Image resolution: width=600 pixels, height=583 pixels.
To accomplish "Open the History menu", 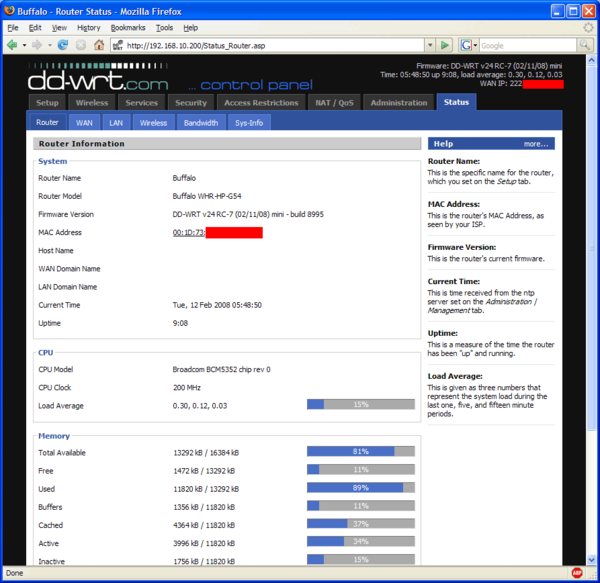I will click(88, 28).
